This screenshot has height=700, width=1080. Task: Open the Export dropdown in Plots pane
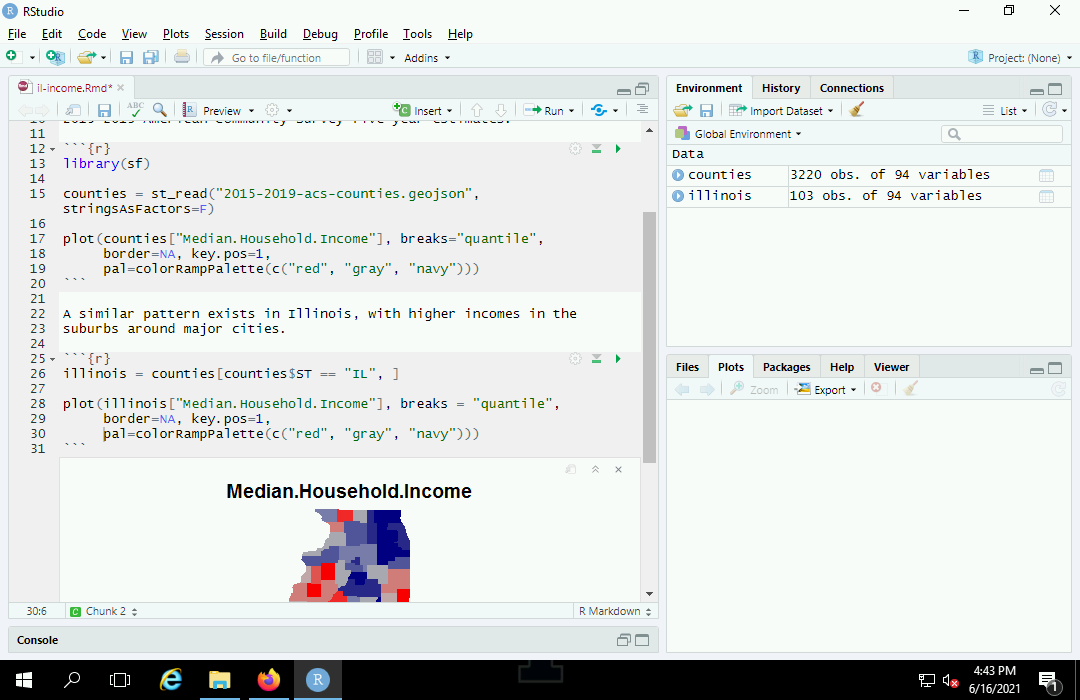[x=827, y=389]
